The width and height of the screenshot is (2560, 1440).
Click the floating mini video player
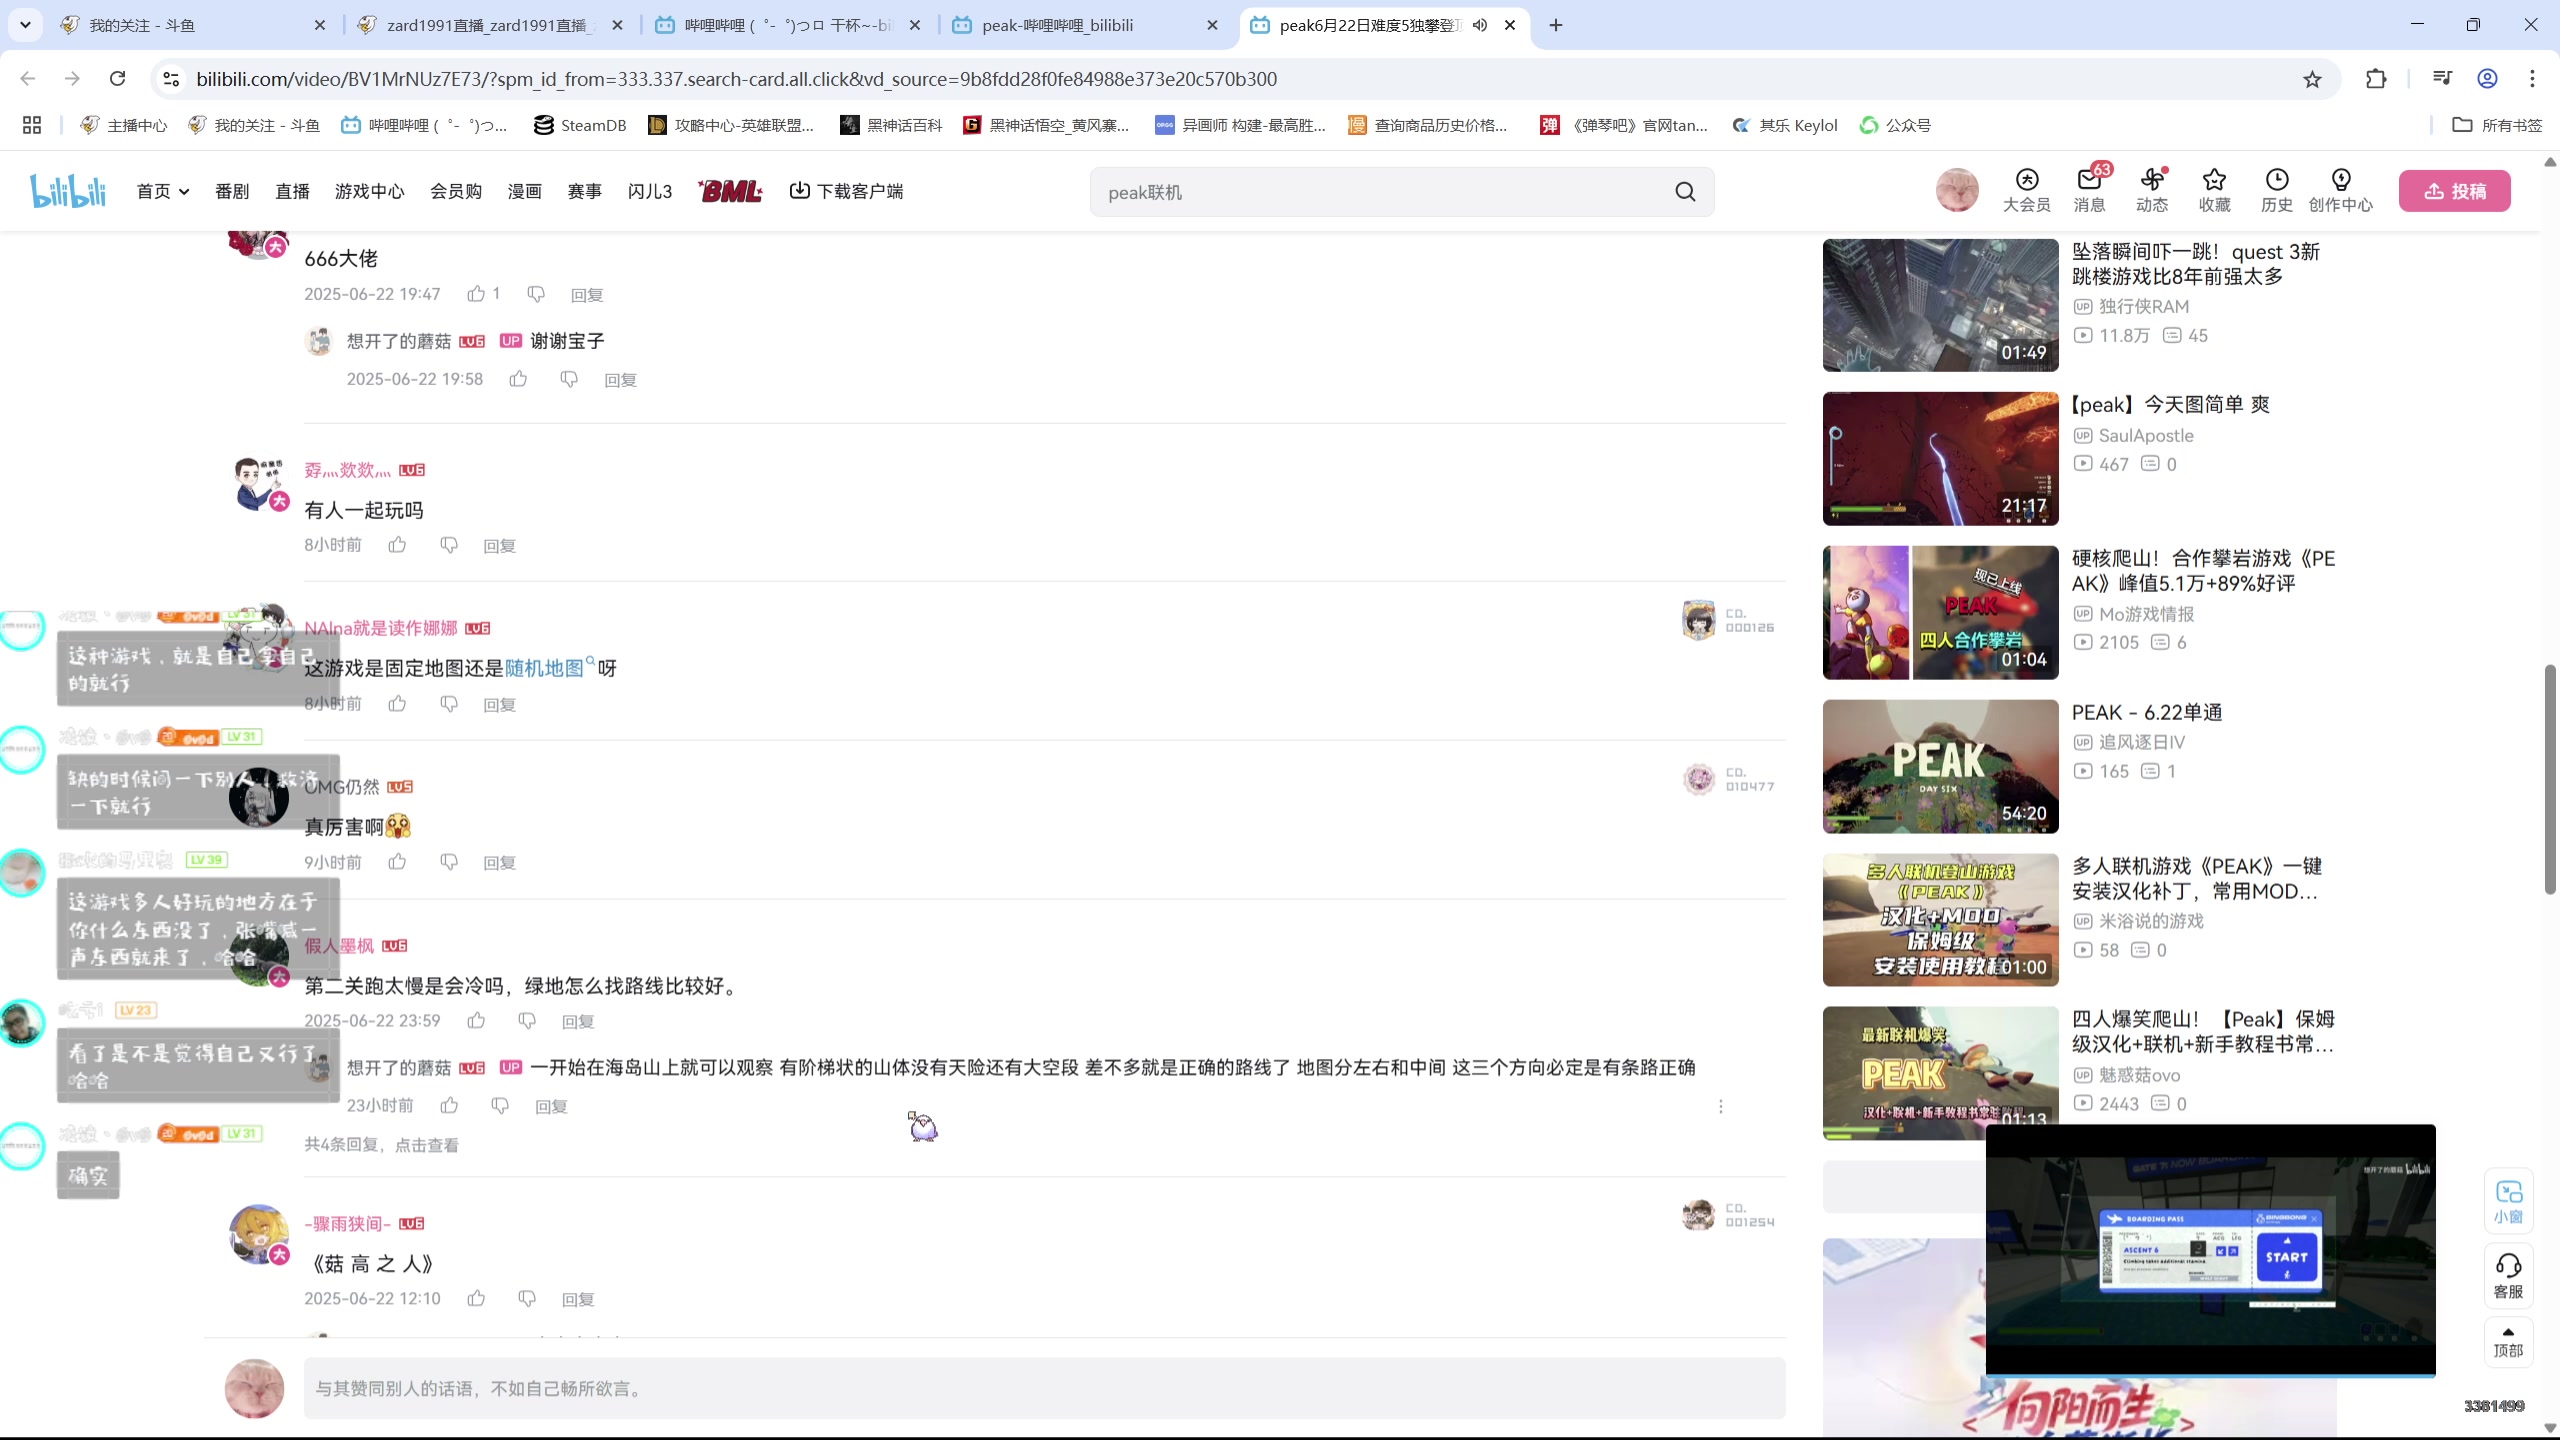[2210, 1250]
